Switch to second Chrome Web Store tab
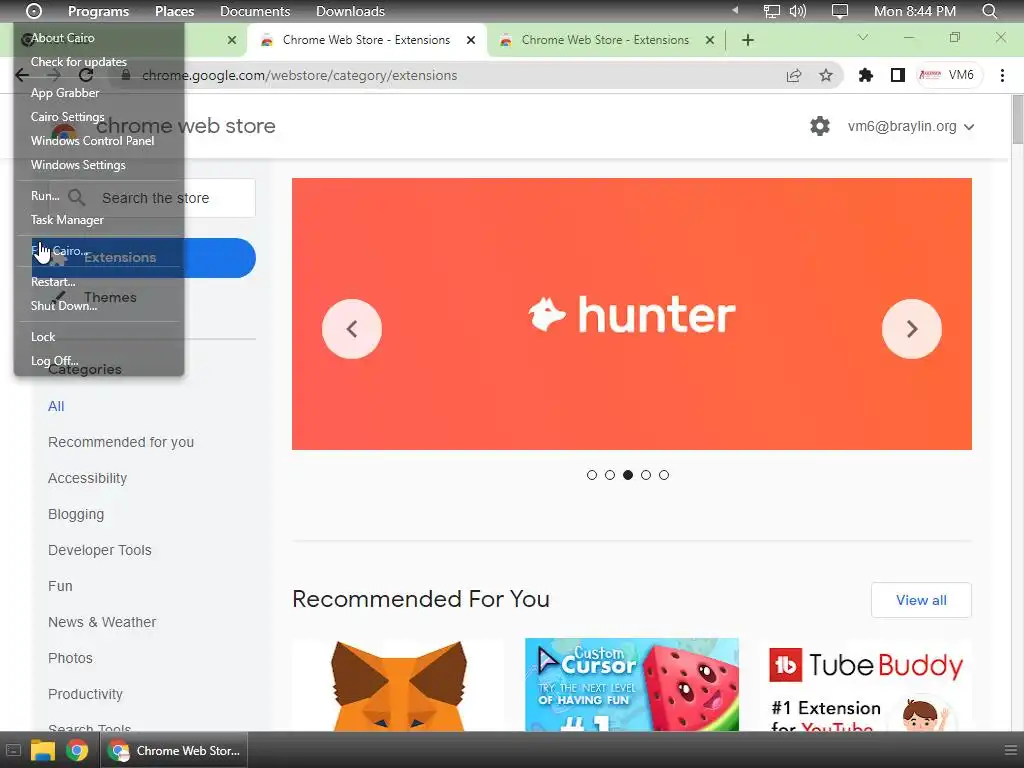Screen dimensions: 1024x768 click(x=366, y=40)
